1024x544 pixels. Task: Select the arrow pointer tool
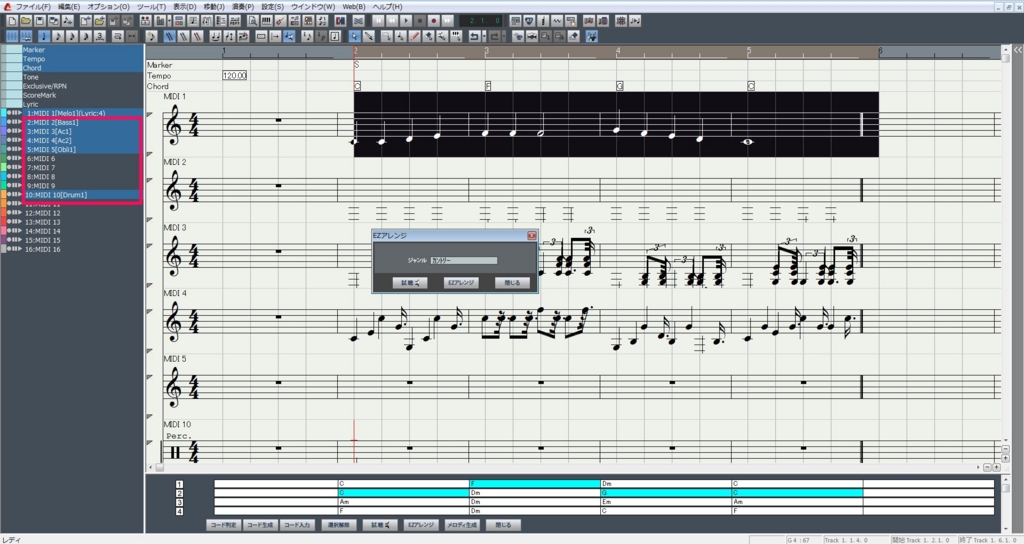point(354,37)
